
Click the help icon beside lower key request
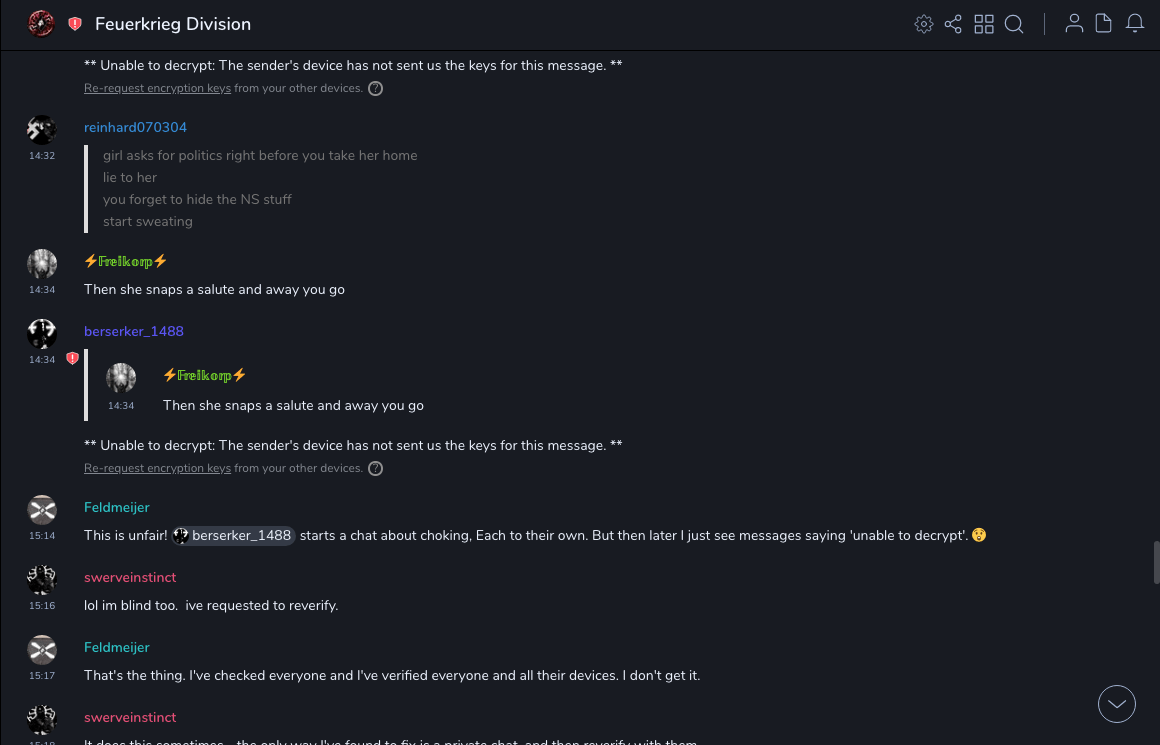(x=375, y=468)
